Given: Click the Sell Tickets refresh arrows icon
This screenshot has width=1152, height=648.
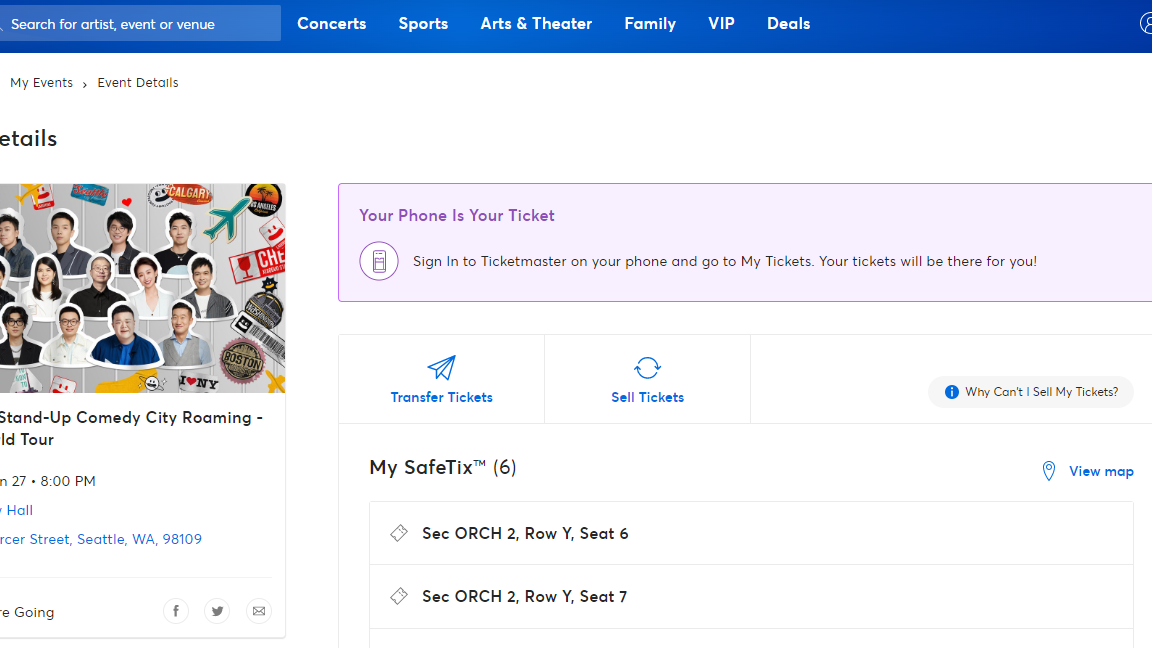Looking at the screenshot, I should tap(647, 368).
